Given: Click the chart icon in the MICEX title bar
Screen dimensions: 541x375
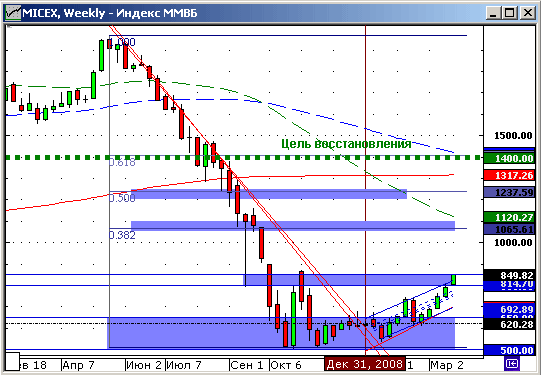Looking at the screenshot, I should click(x=13, y=13).
